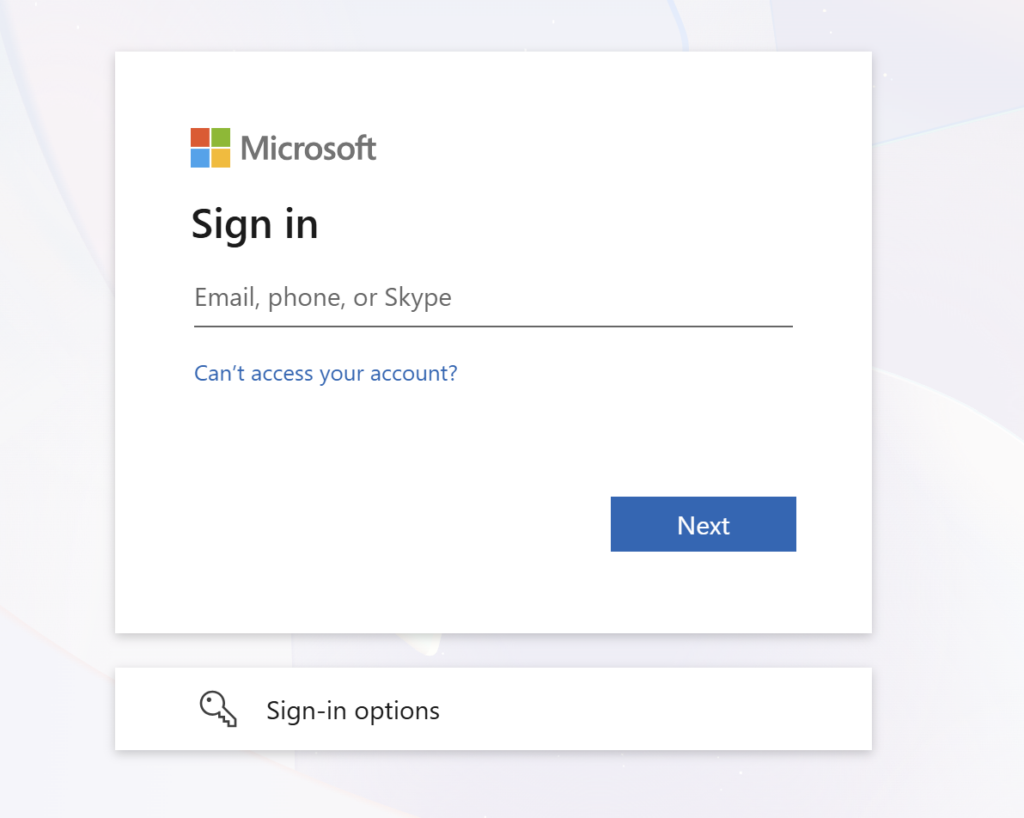The image size is (1024, 818).
Task: Click the page background outside the sign-in card
Action: pyautogui.click(x=950, y=400)
